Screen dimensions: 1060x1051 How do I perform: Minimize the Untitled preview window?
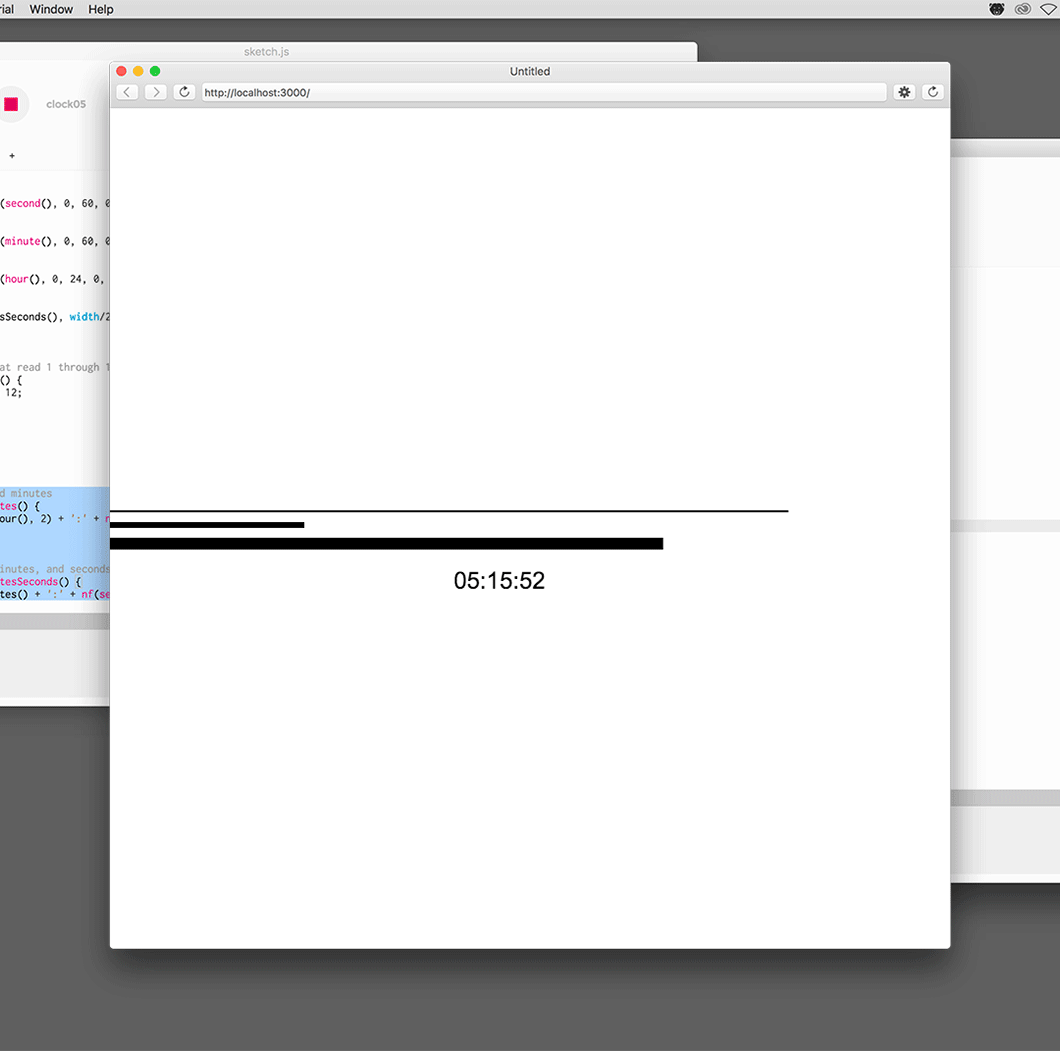point(138,71)
